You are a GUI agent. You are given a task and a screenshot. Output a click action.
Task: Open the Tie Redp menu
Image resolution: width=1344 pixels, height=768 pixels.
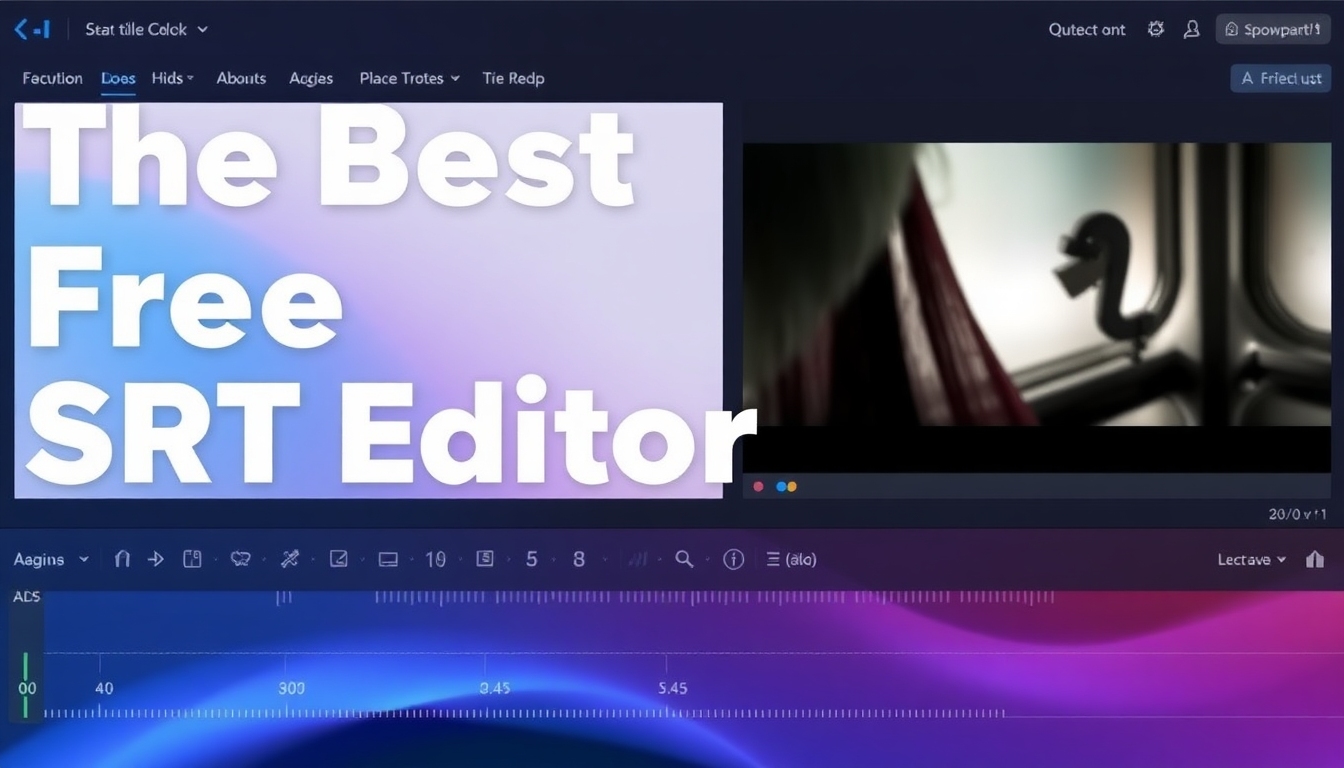pos(513,78)
